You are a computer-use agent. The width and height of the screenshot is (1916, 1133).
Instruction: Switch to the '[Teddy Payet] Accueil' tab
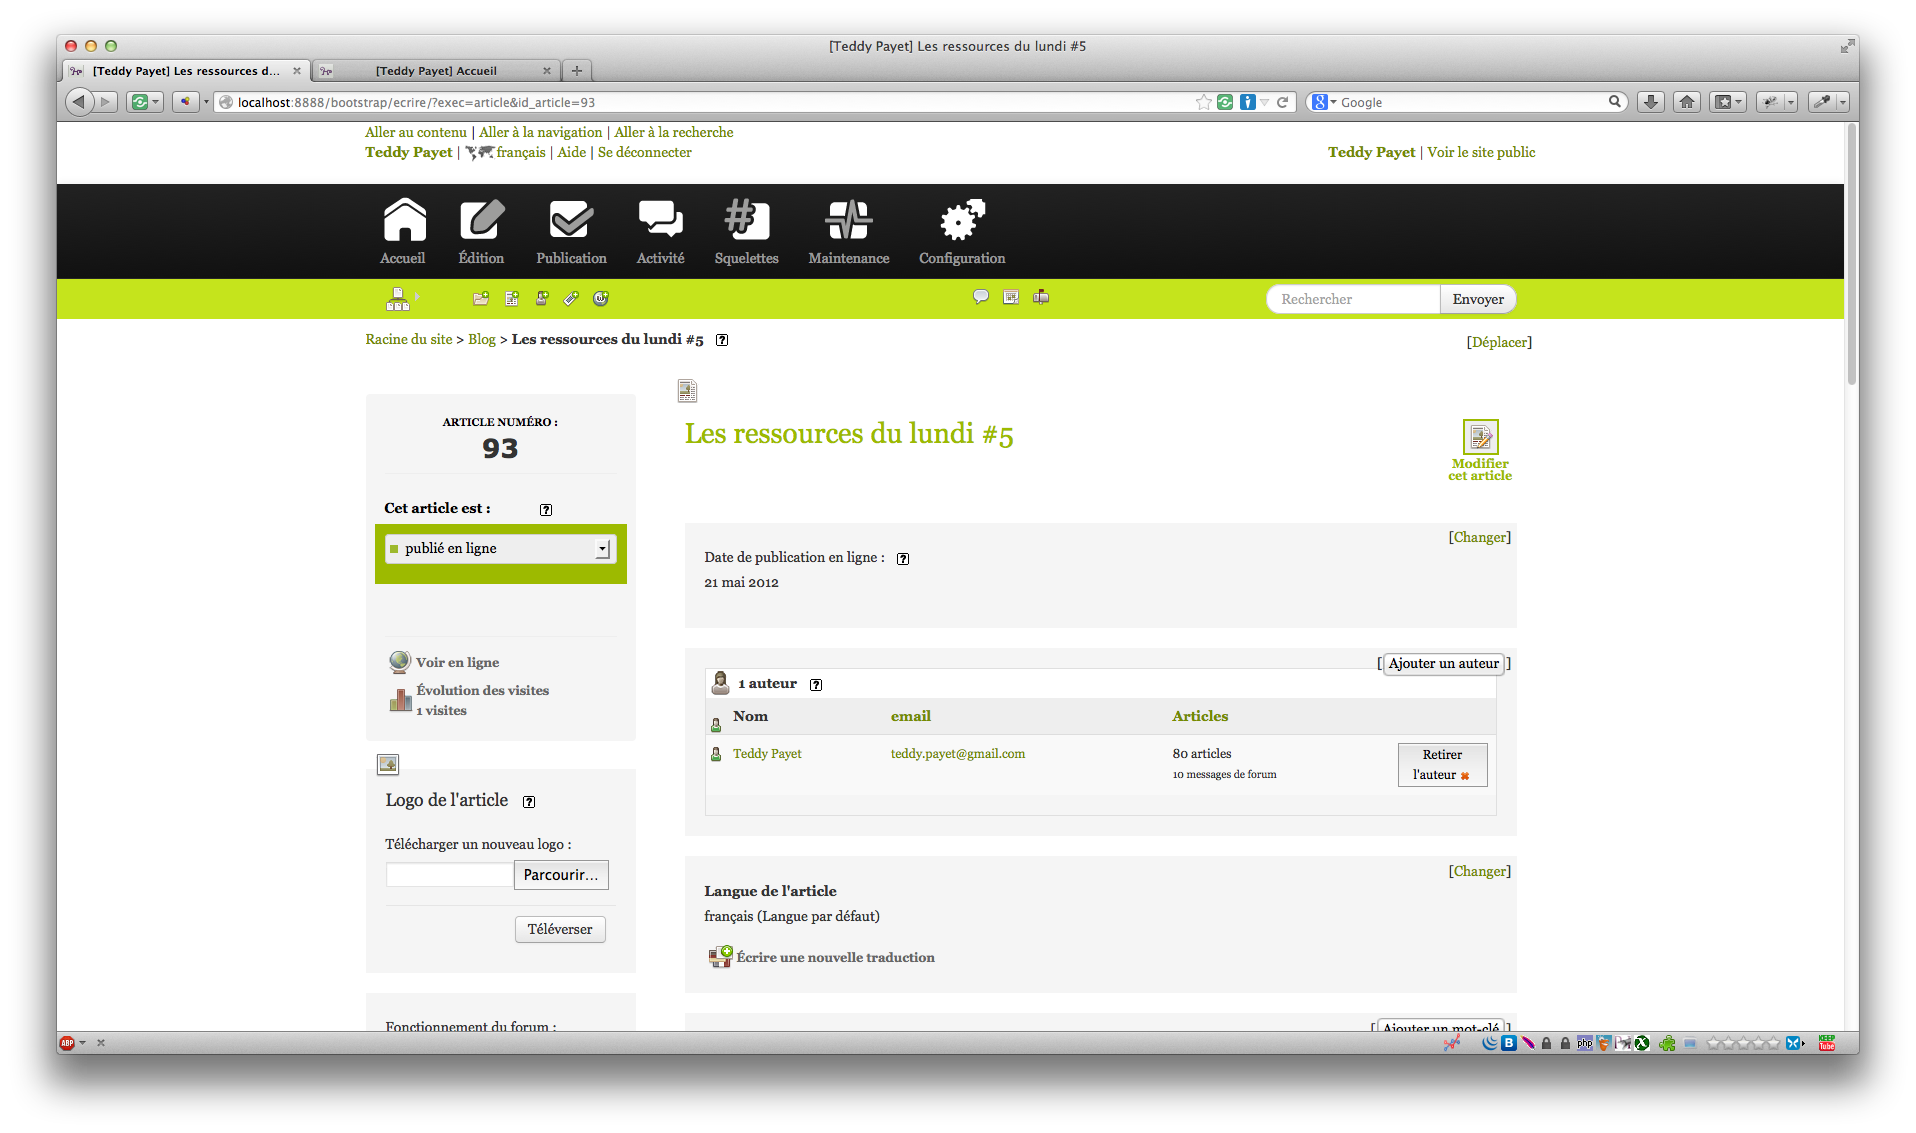(436, 71)
